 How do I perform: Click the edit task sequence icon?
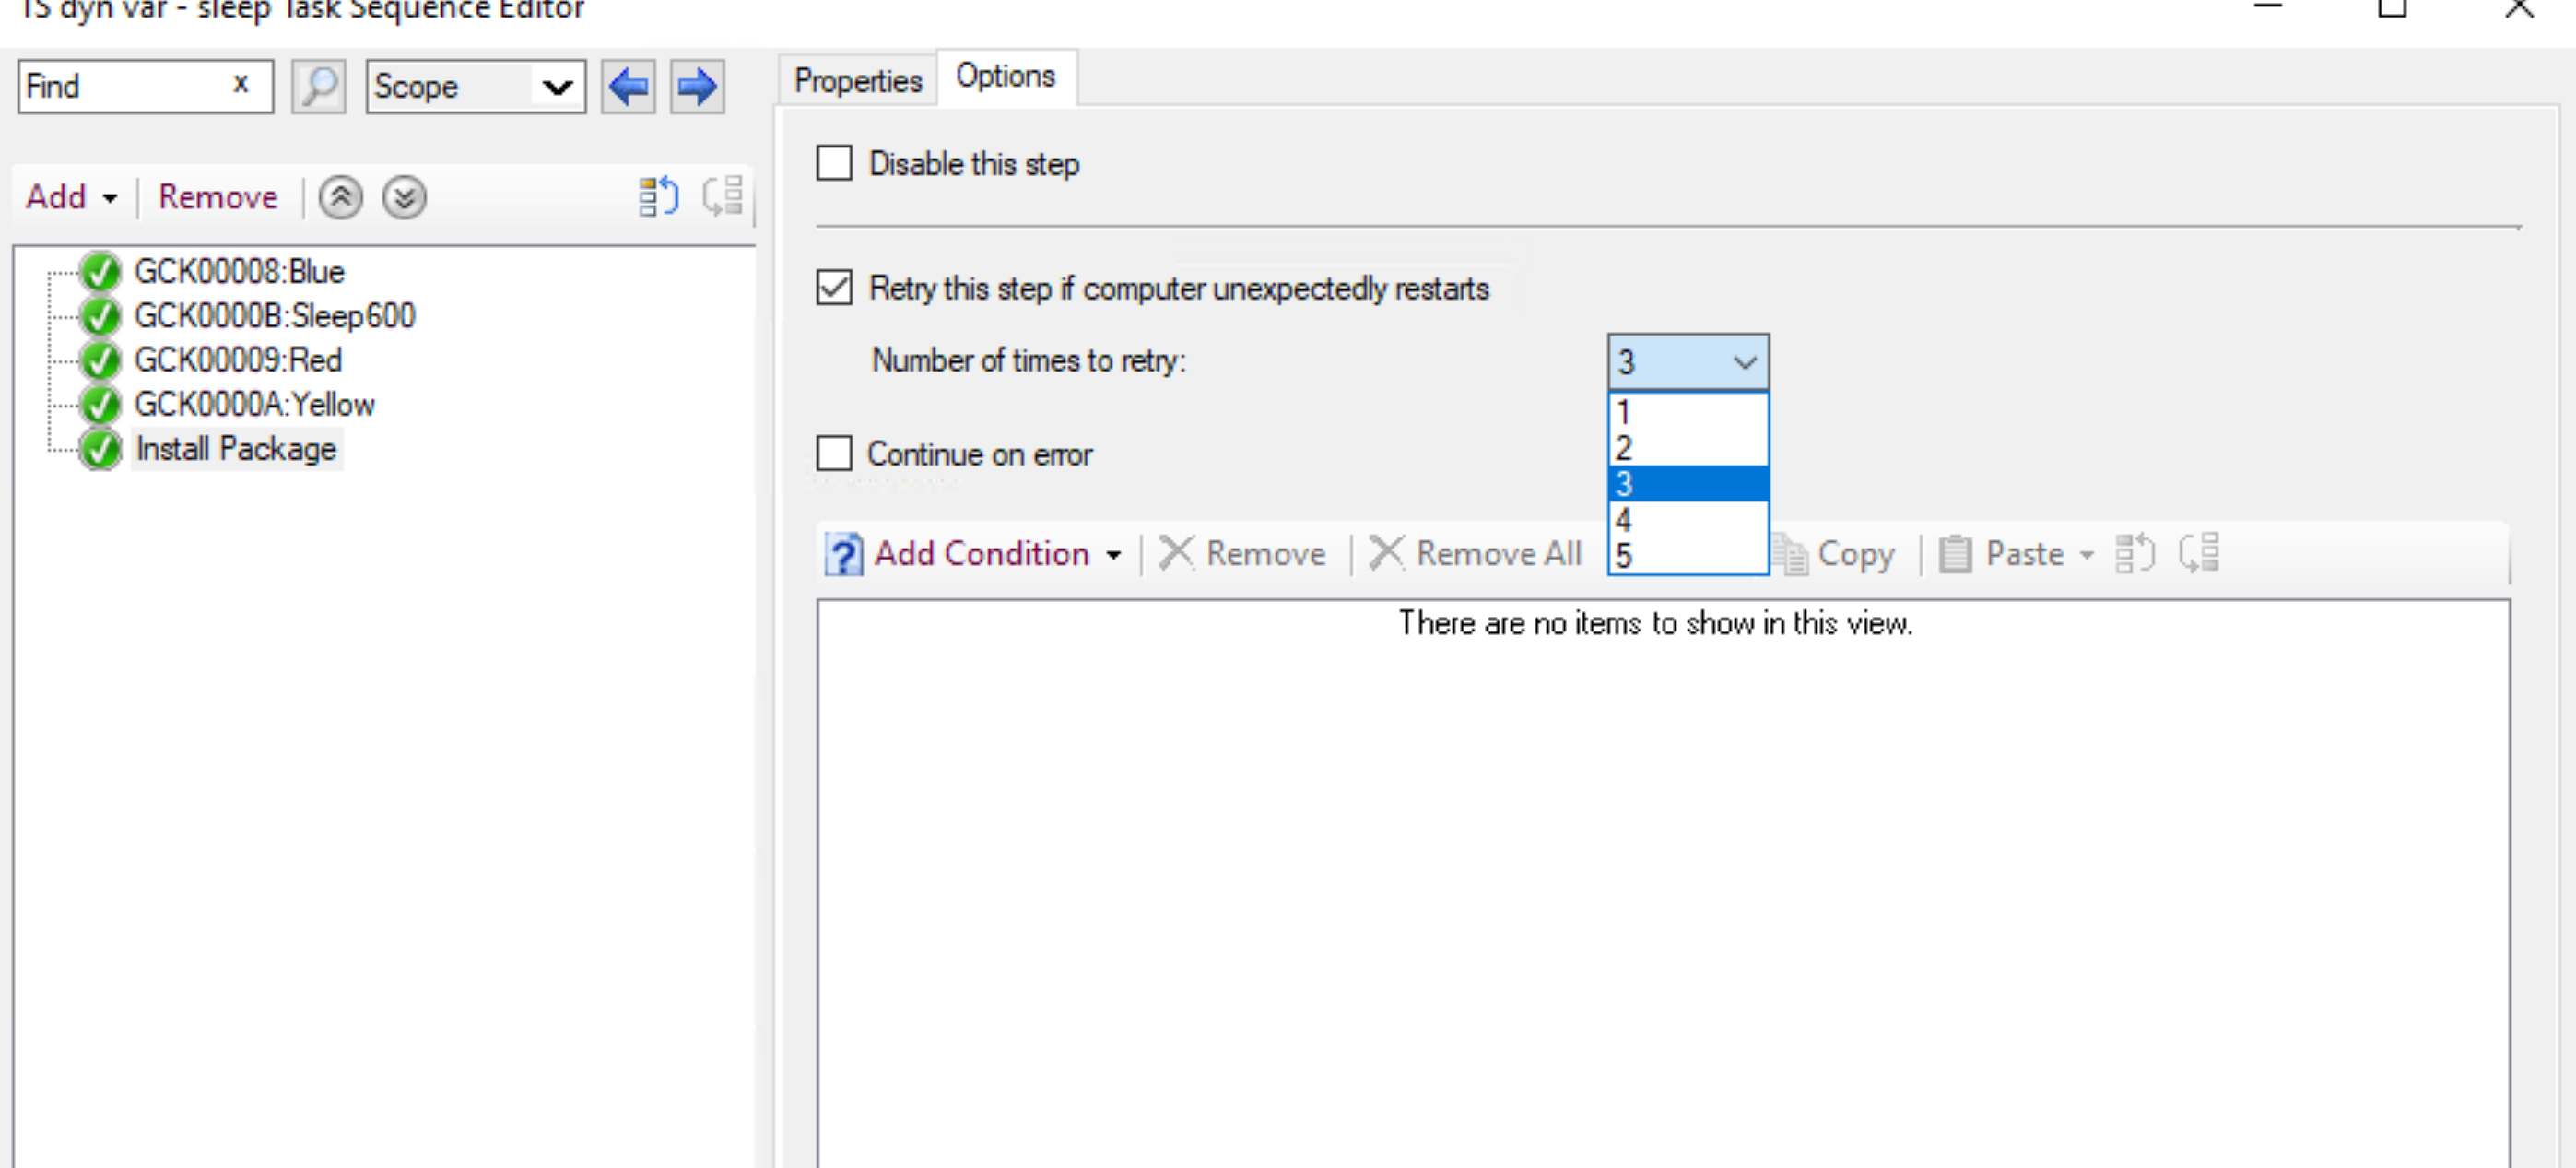click(x=655, y=197)
